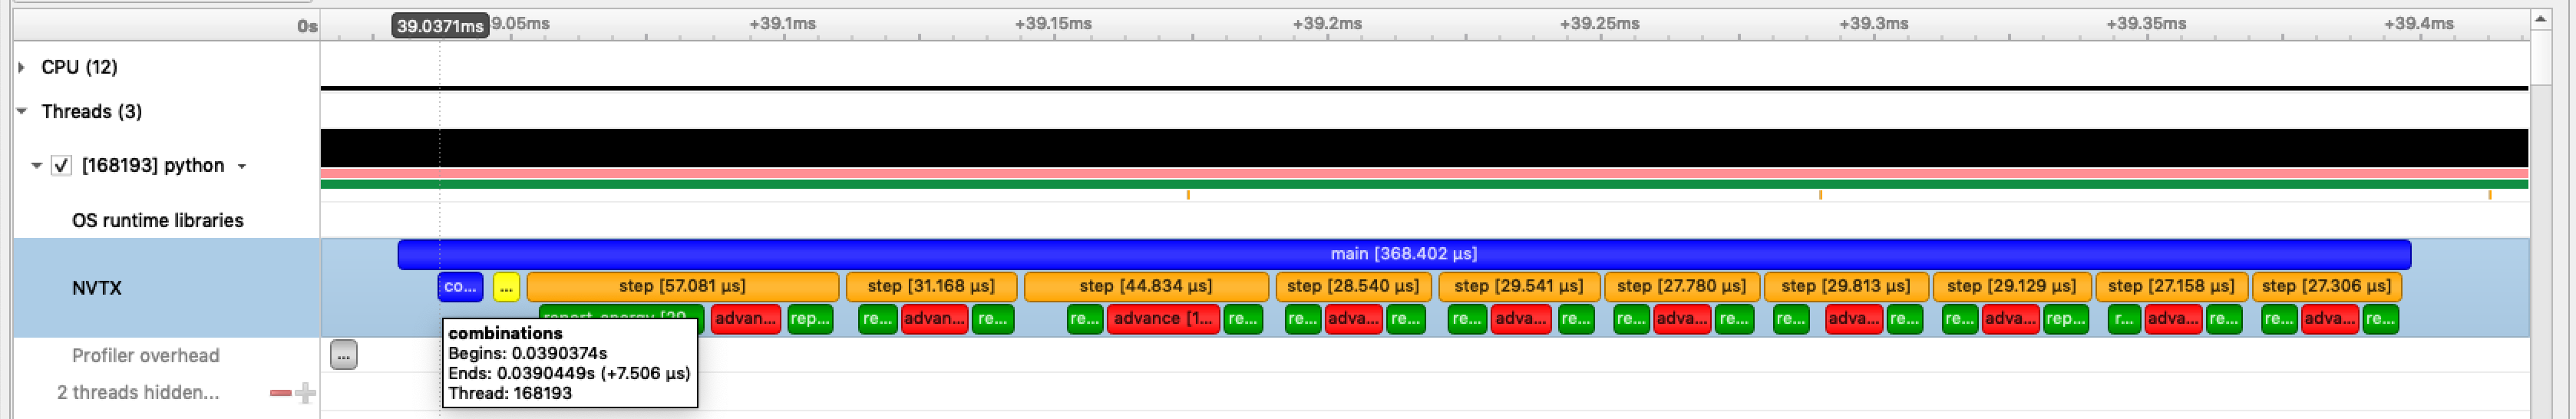Select the step [27.306 µs] range

[2325, 286]
